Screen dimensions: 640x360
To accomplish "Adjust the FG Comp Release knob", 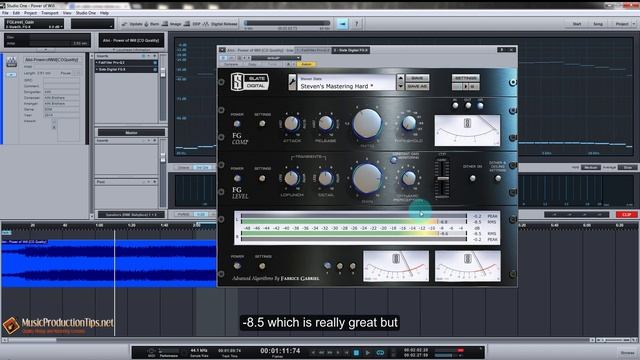I will tap(325, 123).
